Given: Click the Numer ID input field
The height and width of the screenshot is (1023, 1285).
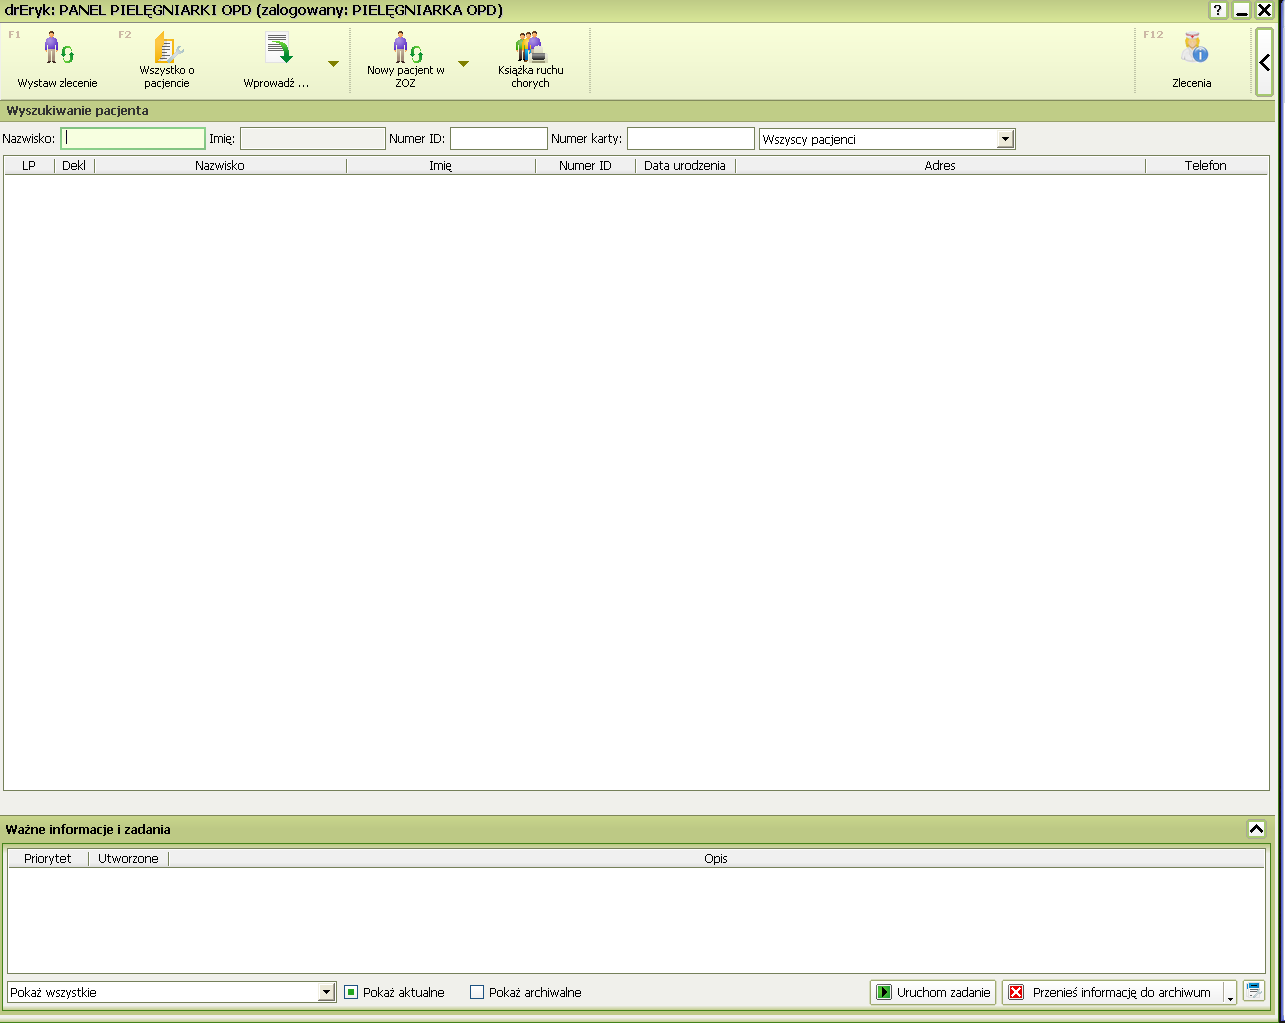Looking at the screenshot, I should pyautogui.click(x=499, y=139).
